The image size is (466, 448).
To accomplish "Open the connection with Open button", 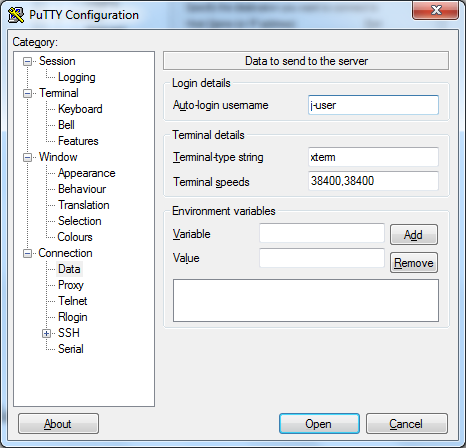I will tap(319, 424).
